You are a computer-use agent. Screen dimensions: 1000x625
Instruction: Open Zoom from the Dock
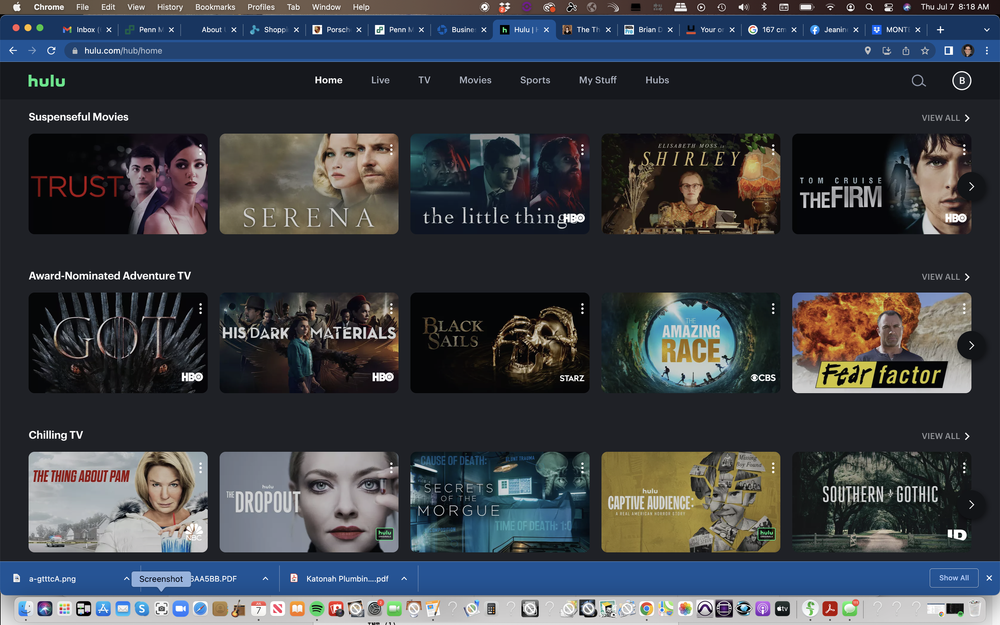[x=180, y=608]
